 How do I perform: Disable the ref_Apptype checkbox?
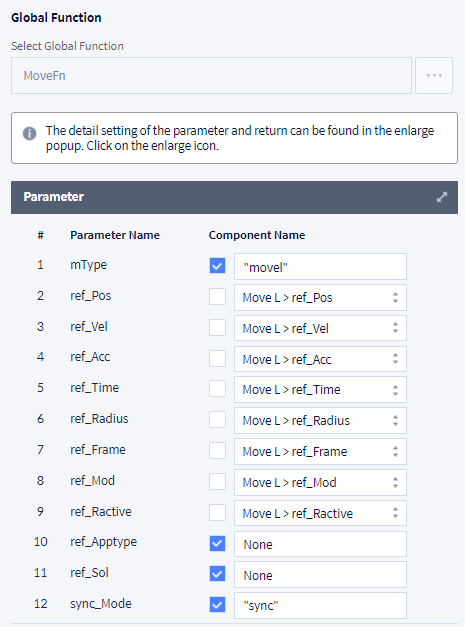[x=218, y=543]
